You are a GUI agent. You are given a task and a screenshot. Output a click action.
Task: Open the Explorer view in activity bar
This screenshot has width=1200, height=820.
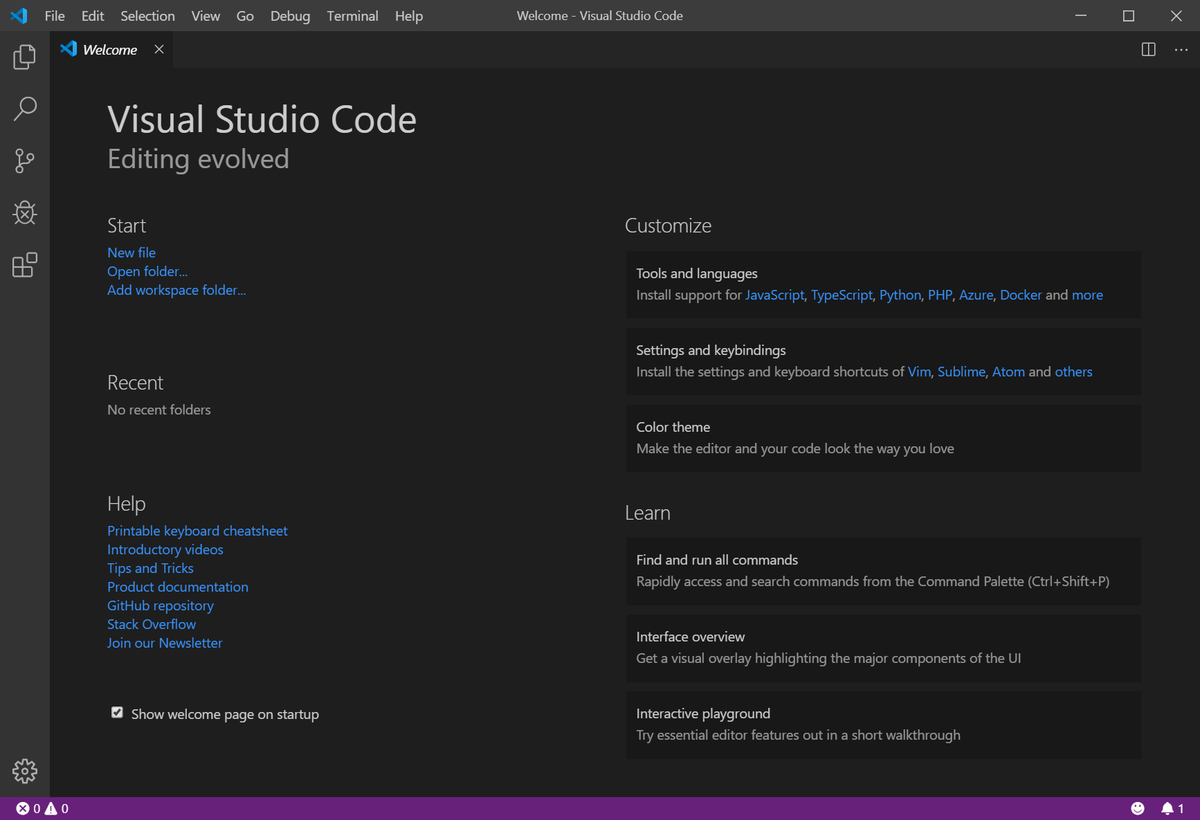[x=24, y=57]
